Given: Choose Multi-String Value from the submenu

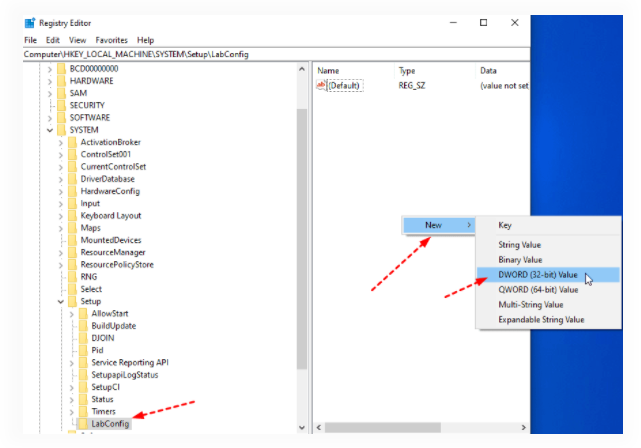Looking at the screenshot, I should pos(548,305).
